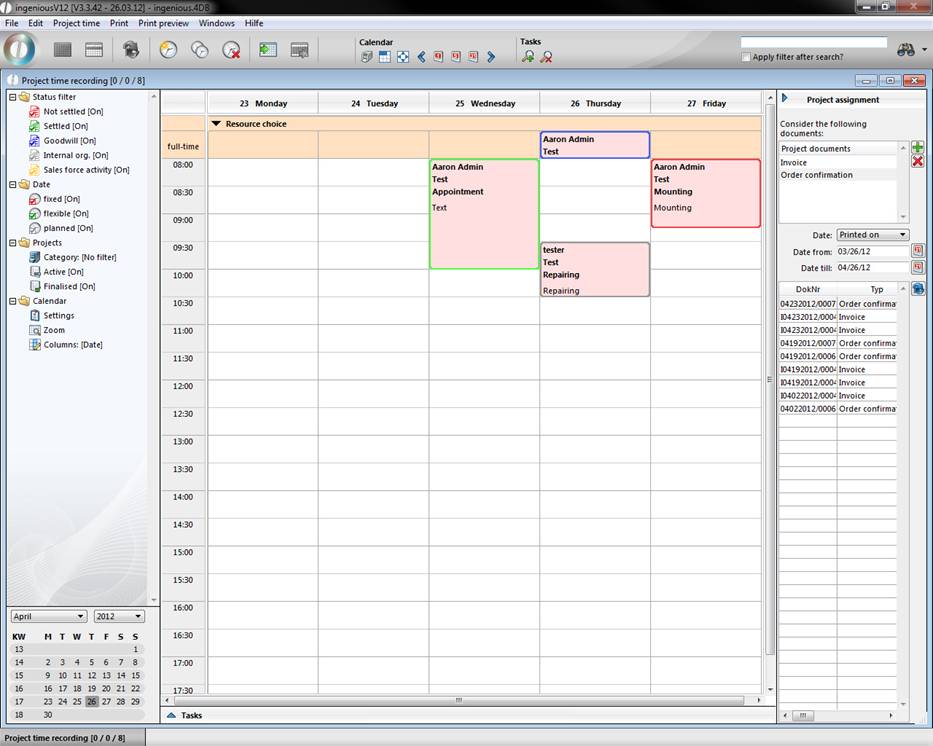933x746 pixels.
Task: Open the April month dropdown
Action: click(48, 616)
